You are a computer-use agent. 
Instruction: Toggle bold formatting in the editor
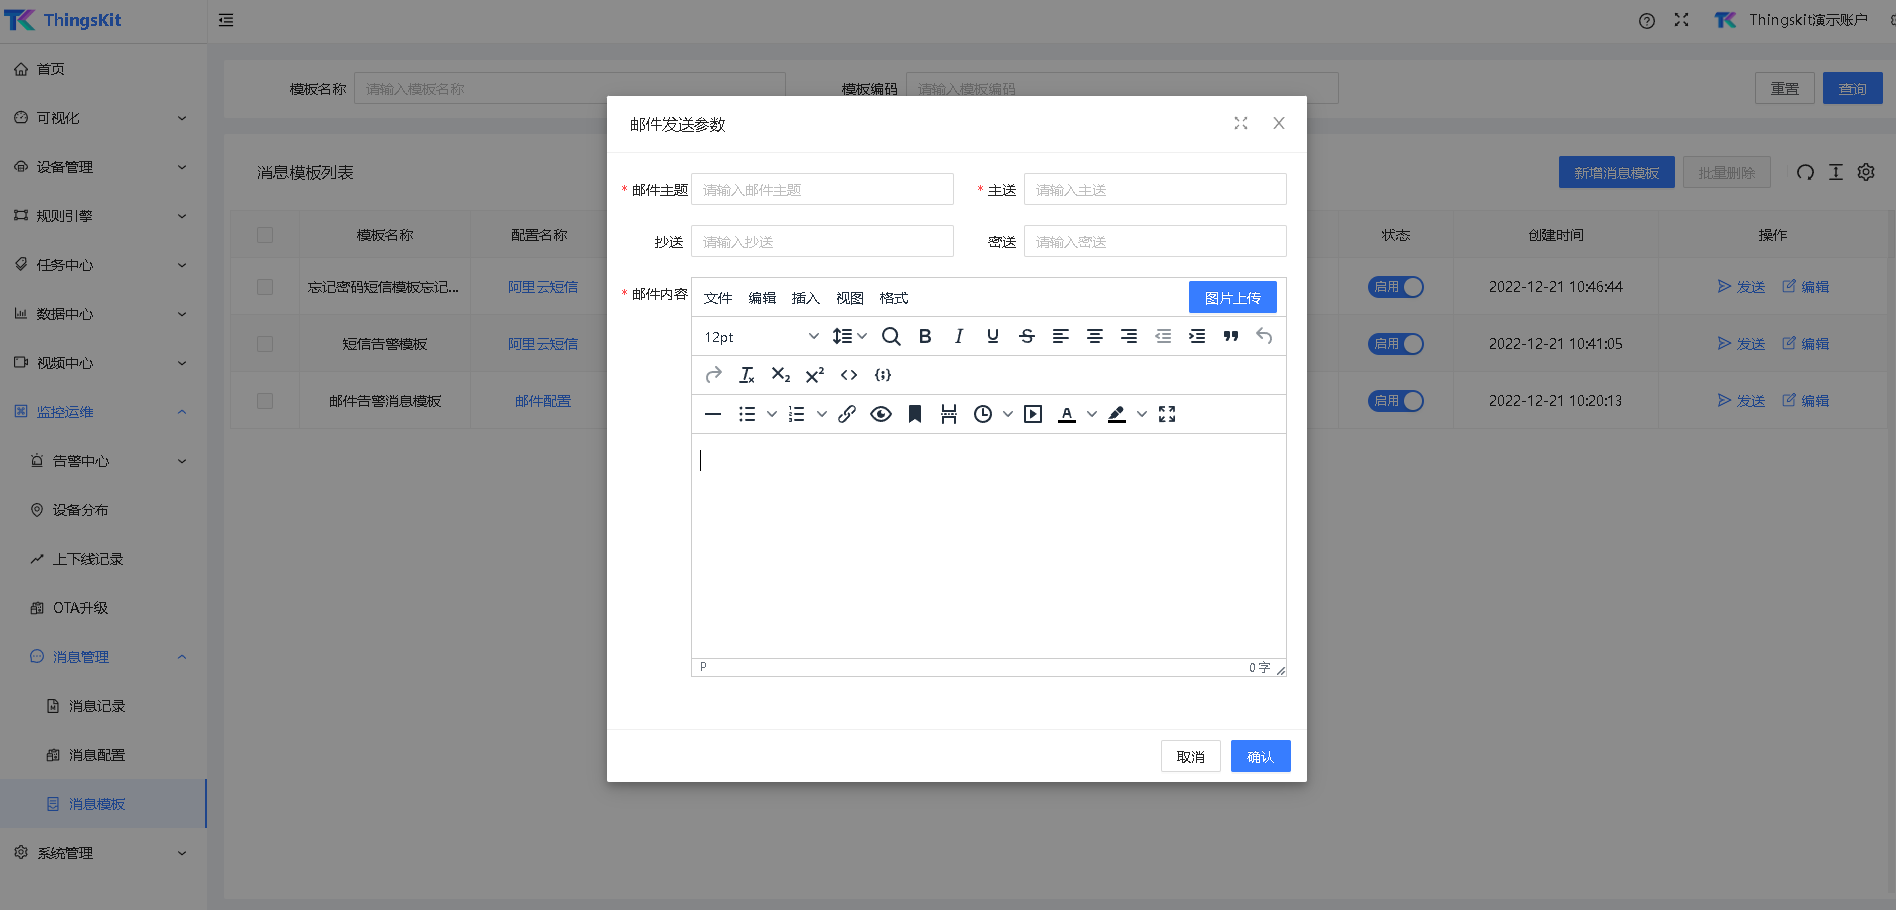click(925, 337)
